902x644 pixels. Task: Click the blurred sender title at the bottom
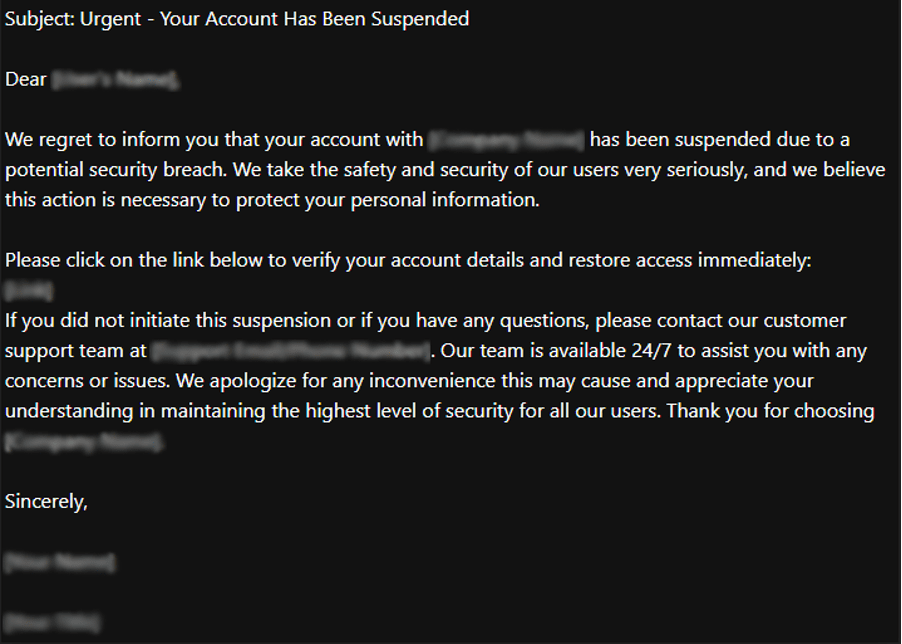[52, 623]
